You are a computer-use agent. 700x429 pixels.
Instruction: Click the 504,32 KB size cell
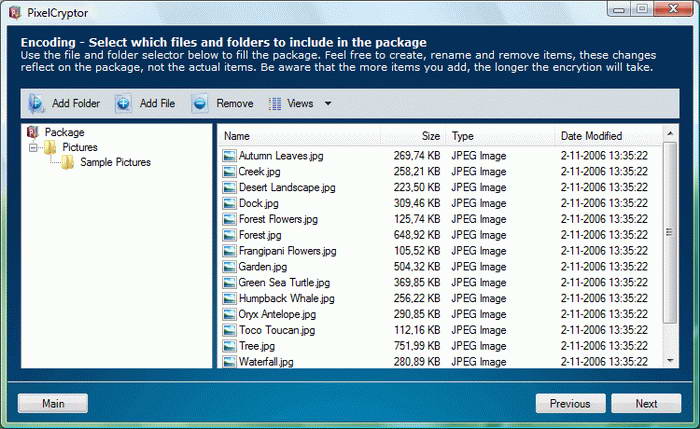pyautogui.click(x=417, y=267)
